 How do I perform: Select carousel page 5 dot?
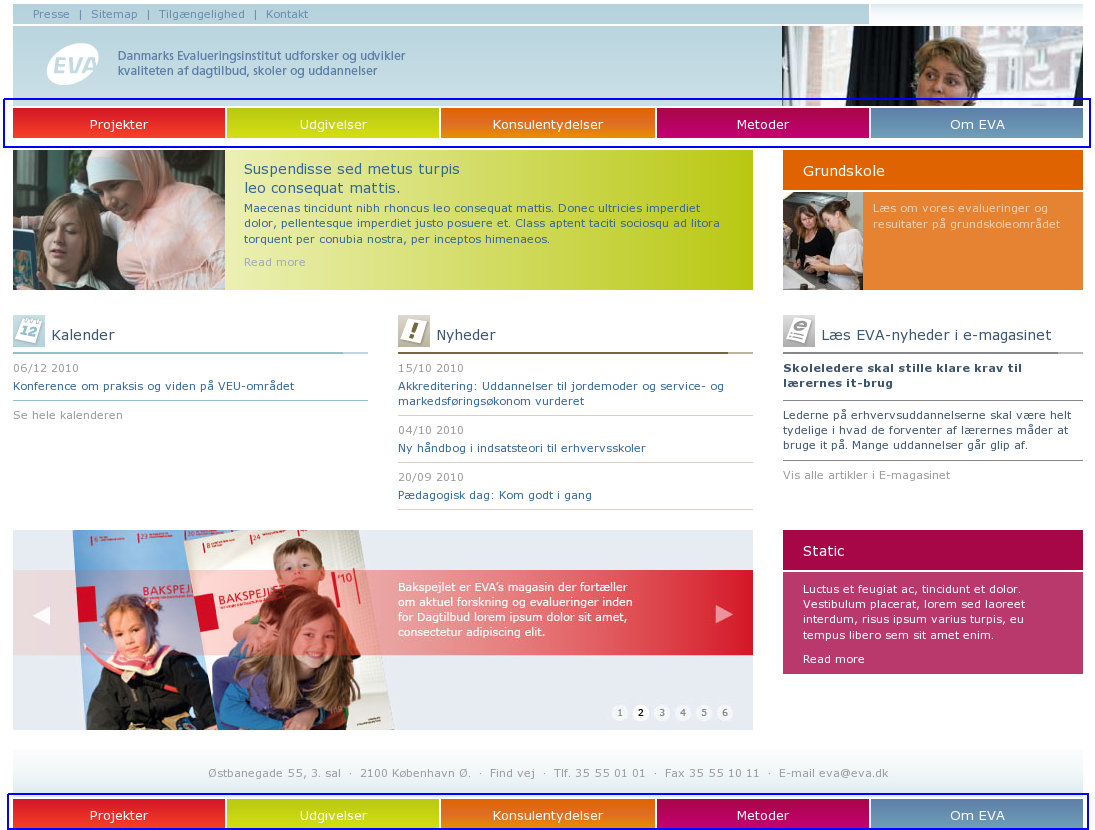pos(703,713)
